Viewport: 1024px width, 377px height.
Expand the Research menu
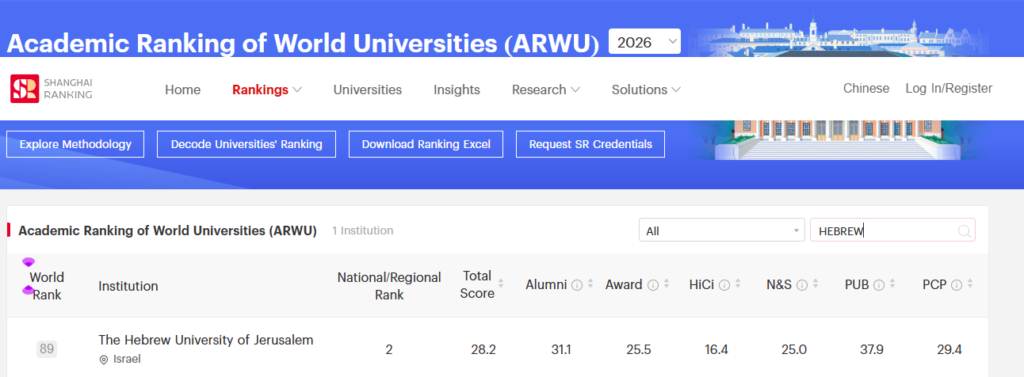coord(546,90)
